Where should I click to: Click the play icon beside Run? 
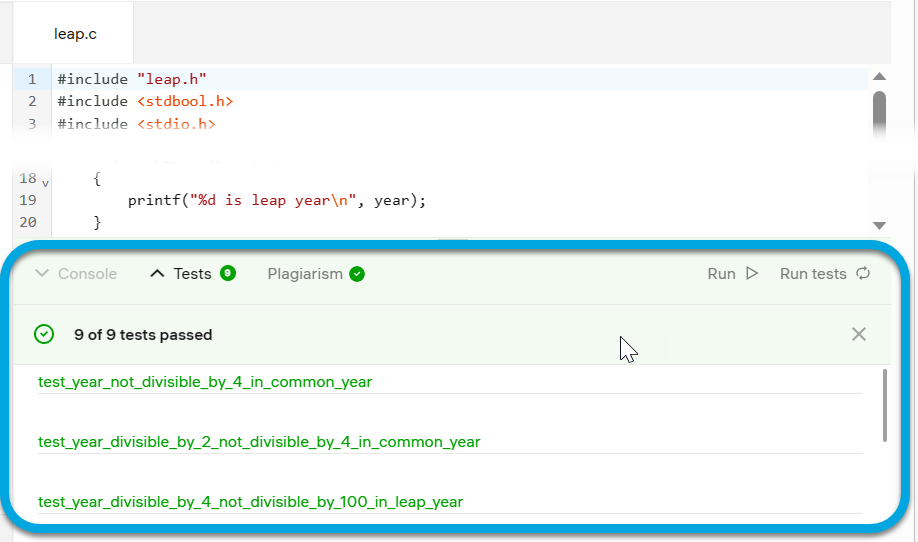[x=752, y=274]
